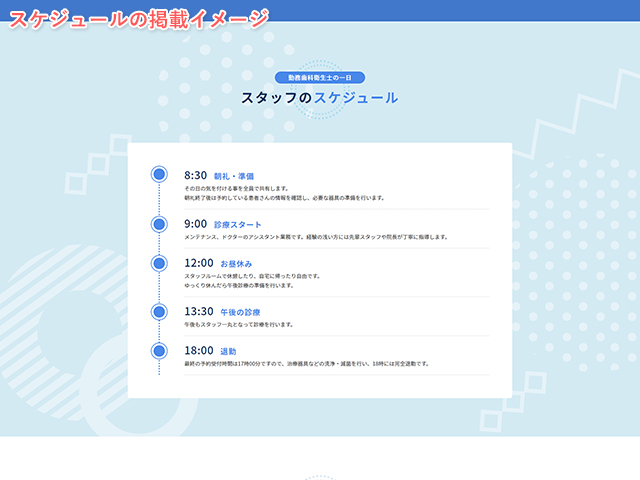This screenshot has height=480, width=640.
Task: Select the 13:30 timeline circle marker
Action: coord(159,312)
